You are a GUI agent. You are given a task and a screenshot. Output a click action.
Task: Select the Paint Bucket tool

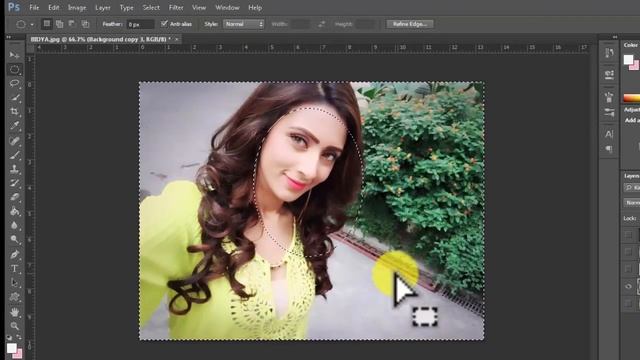pos(15,211)
